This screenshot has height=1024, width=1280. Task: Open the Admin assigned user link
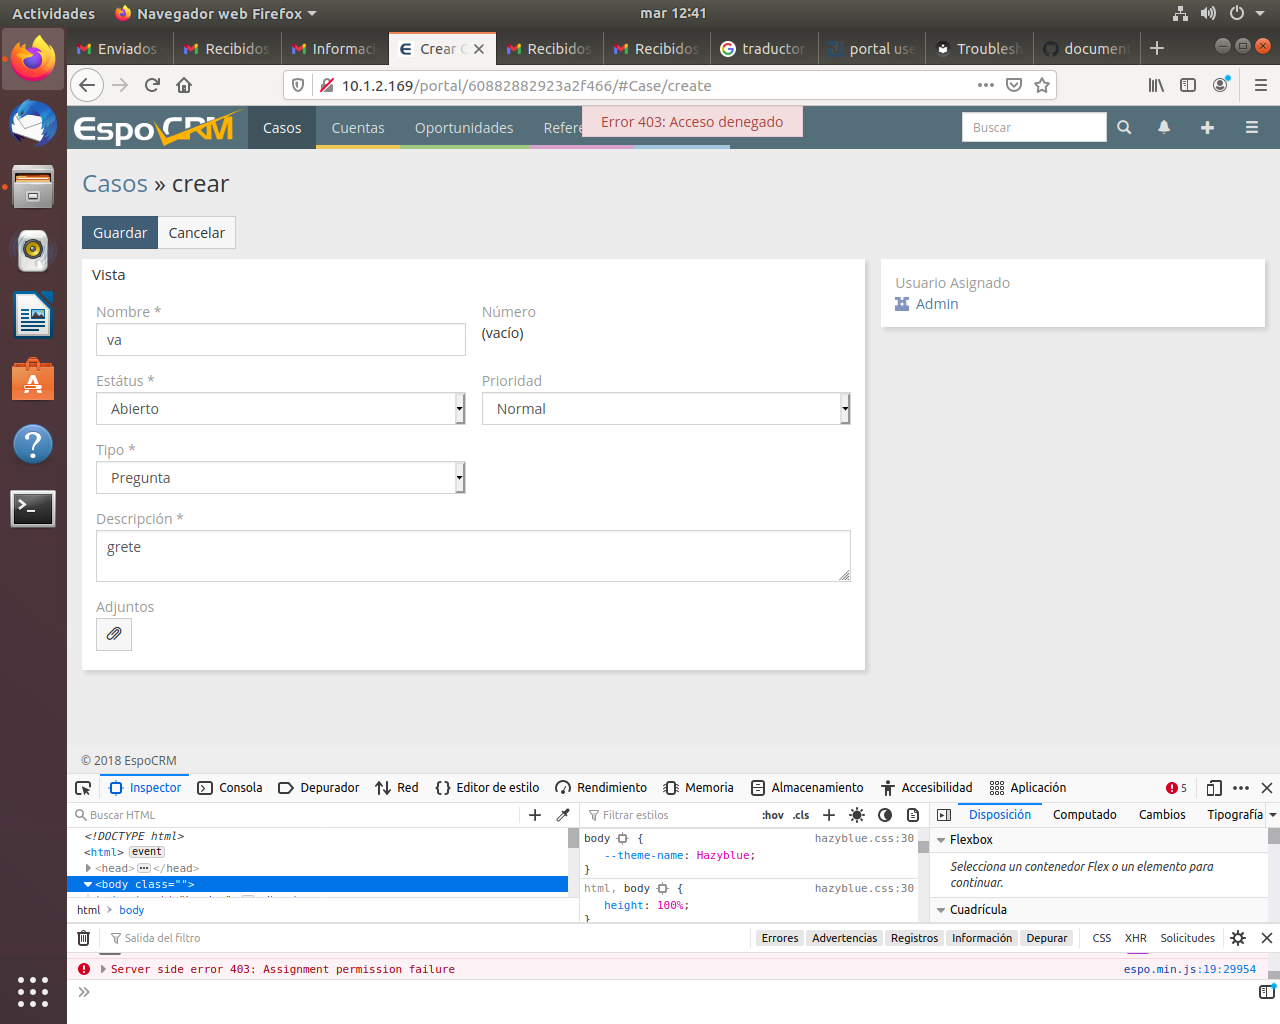(x=936, y=304)
